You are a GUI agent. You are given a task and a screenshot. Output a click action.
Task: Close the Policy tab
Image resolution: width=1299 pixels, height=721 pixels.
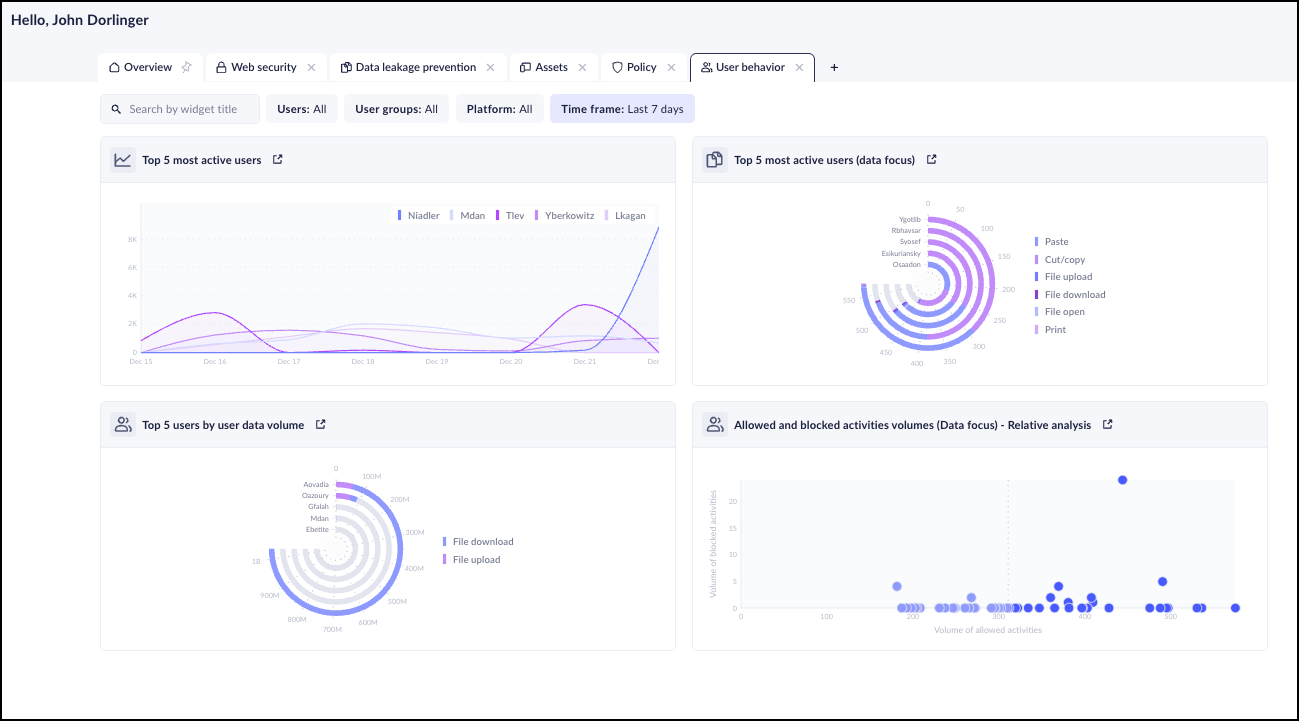coord(672,67)
